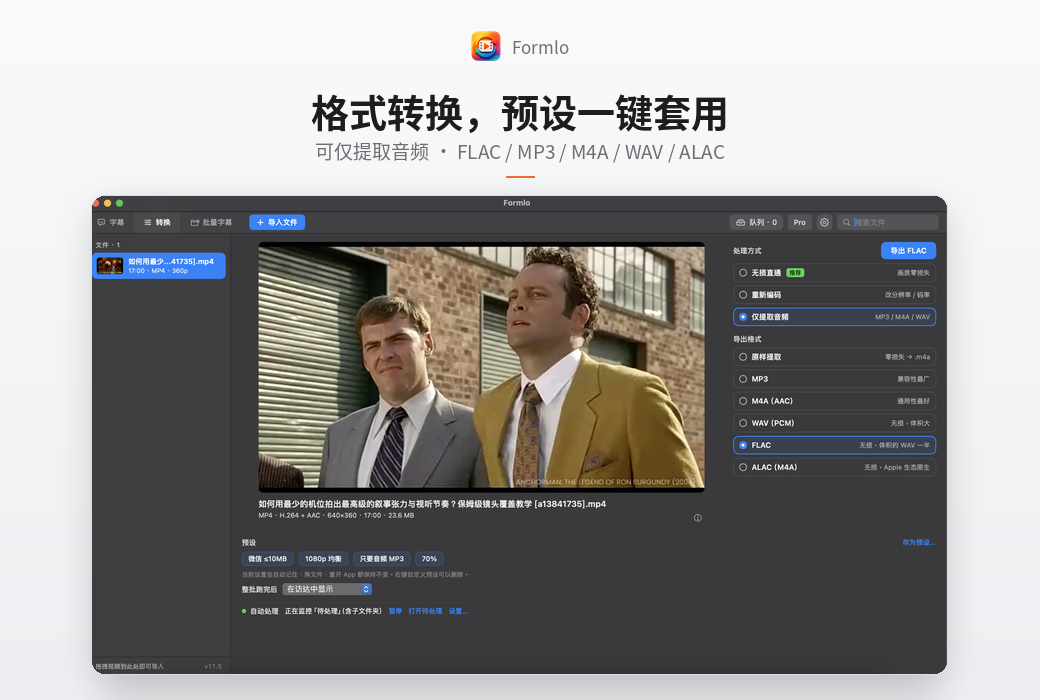Click the v11.5 version text
1040x700 pixels.
pyautogui.click(x=213, y=666)
